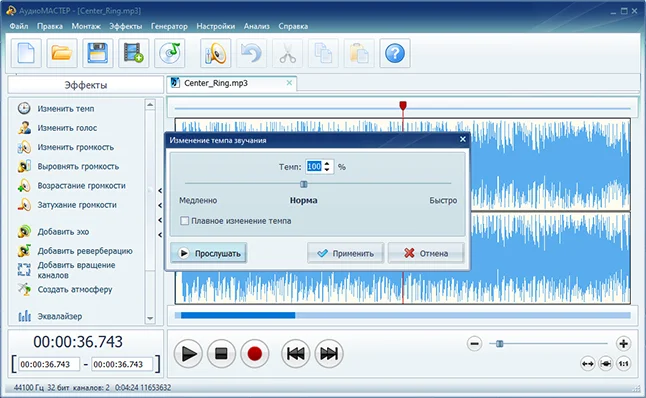Click the horizontal waveform scrollbar thumb
The height and width of the screenshot is (398, 646).
(238, 315)
